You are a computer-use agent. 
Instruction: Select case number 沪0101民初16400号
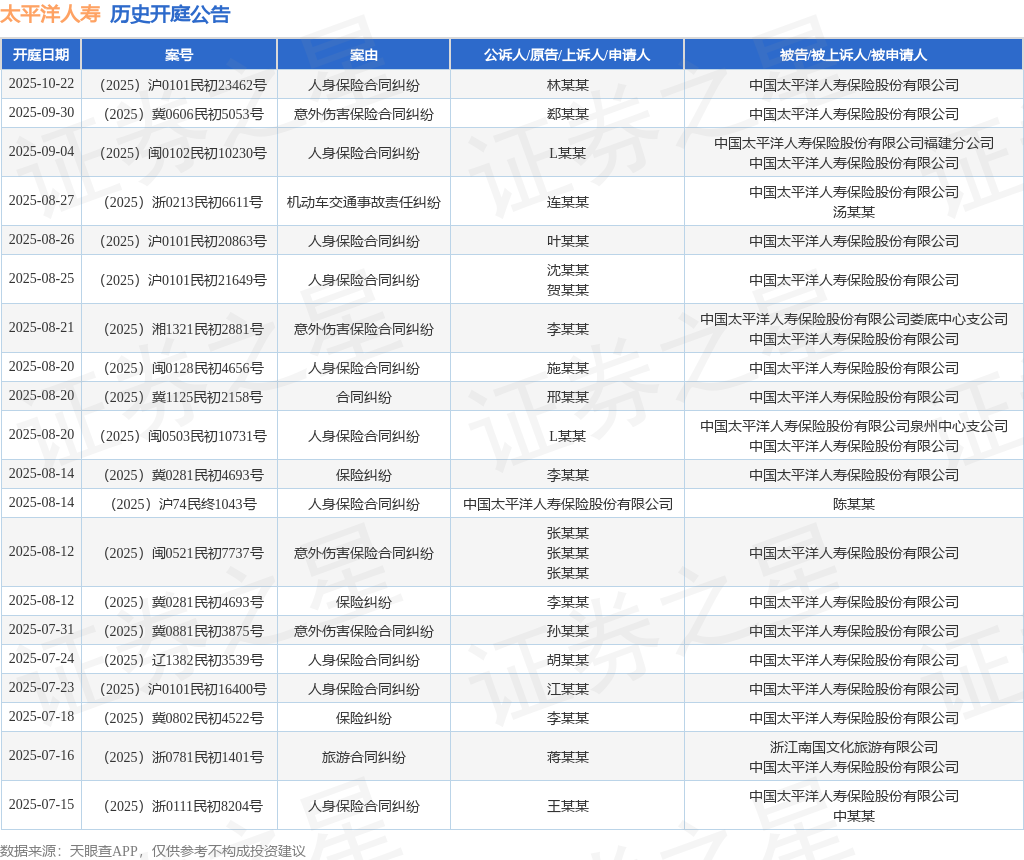(x=183, y=690)
